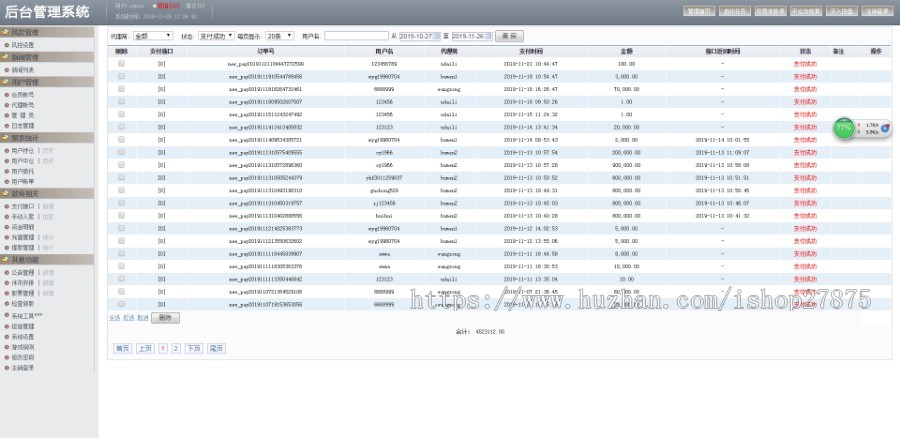Click the 其他功能 section folder icon

tap(5, 258)
